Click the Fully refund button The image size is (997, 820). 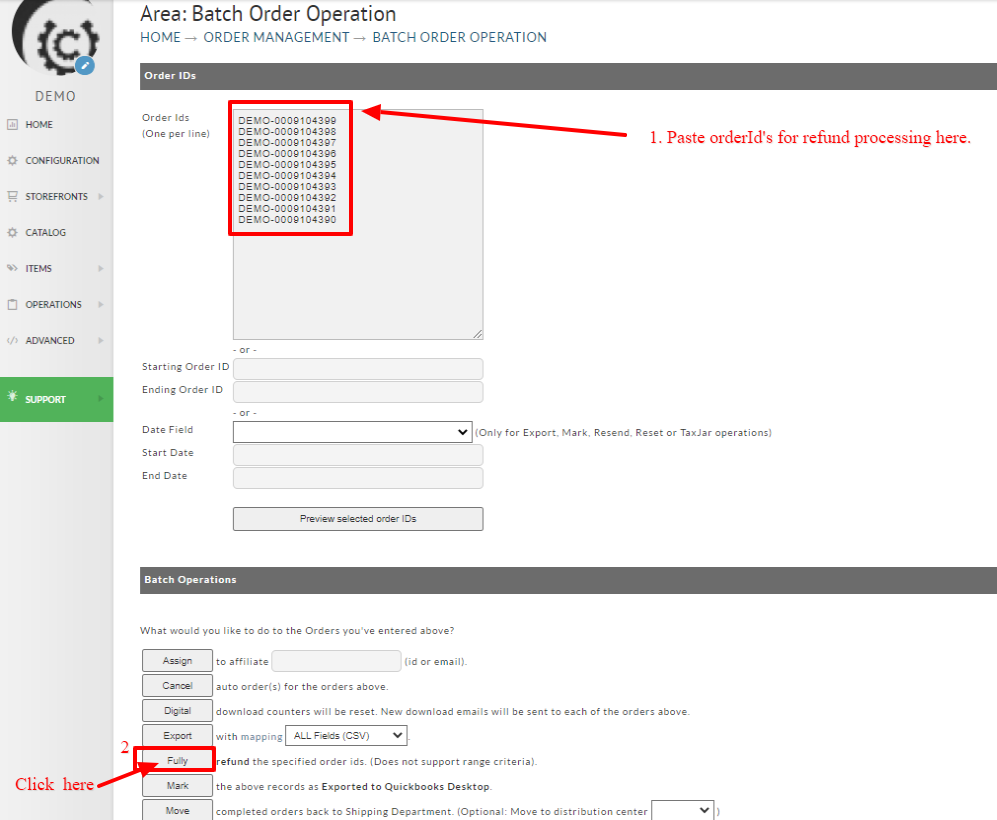177,761
